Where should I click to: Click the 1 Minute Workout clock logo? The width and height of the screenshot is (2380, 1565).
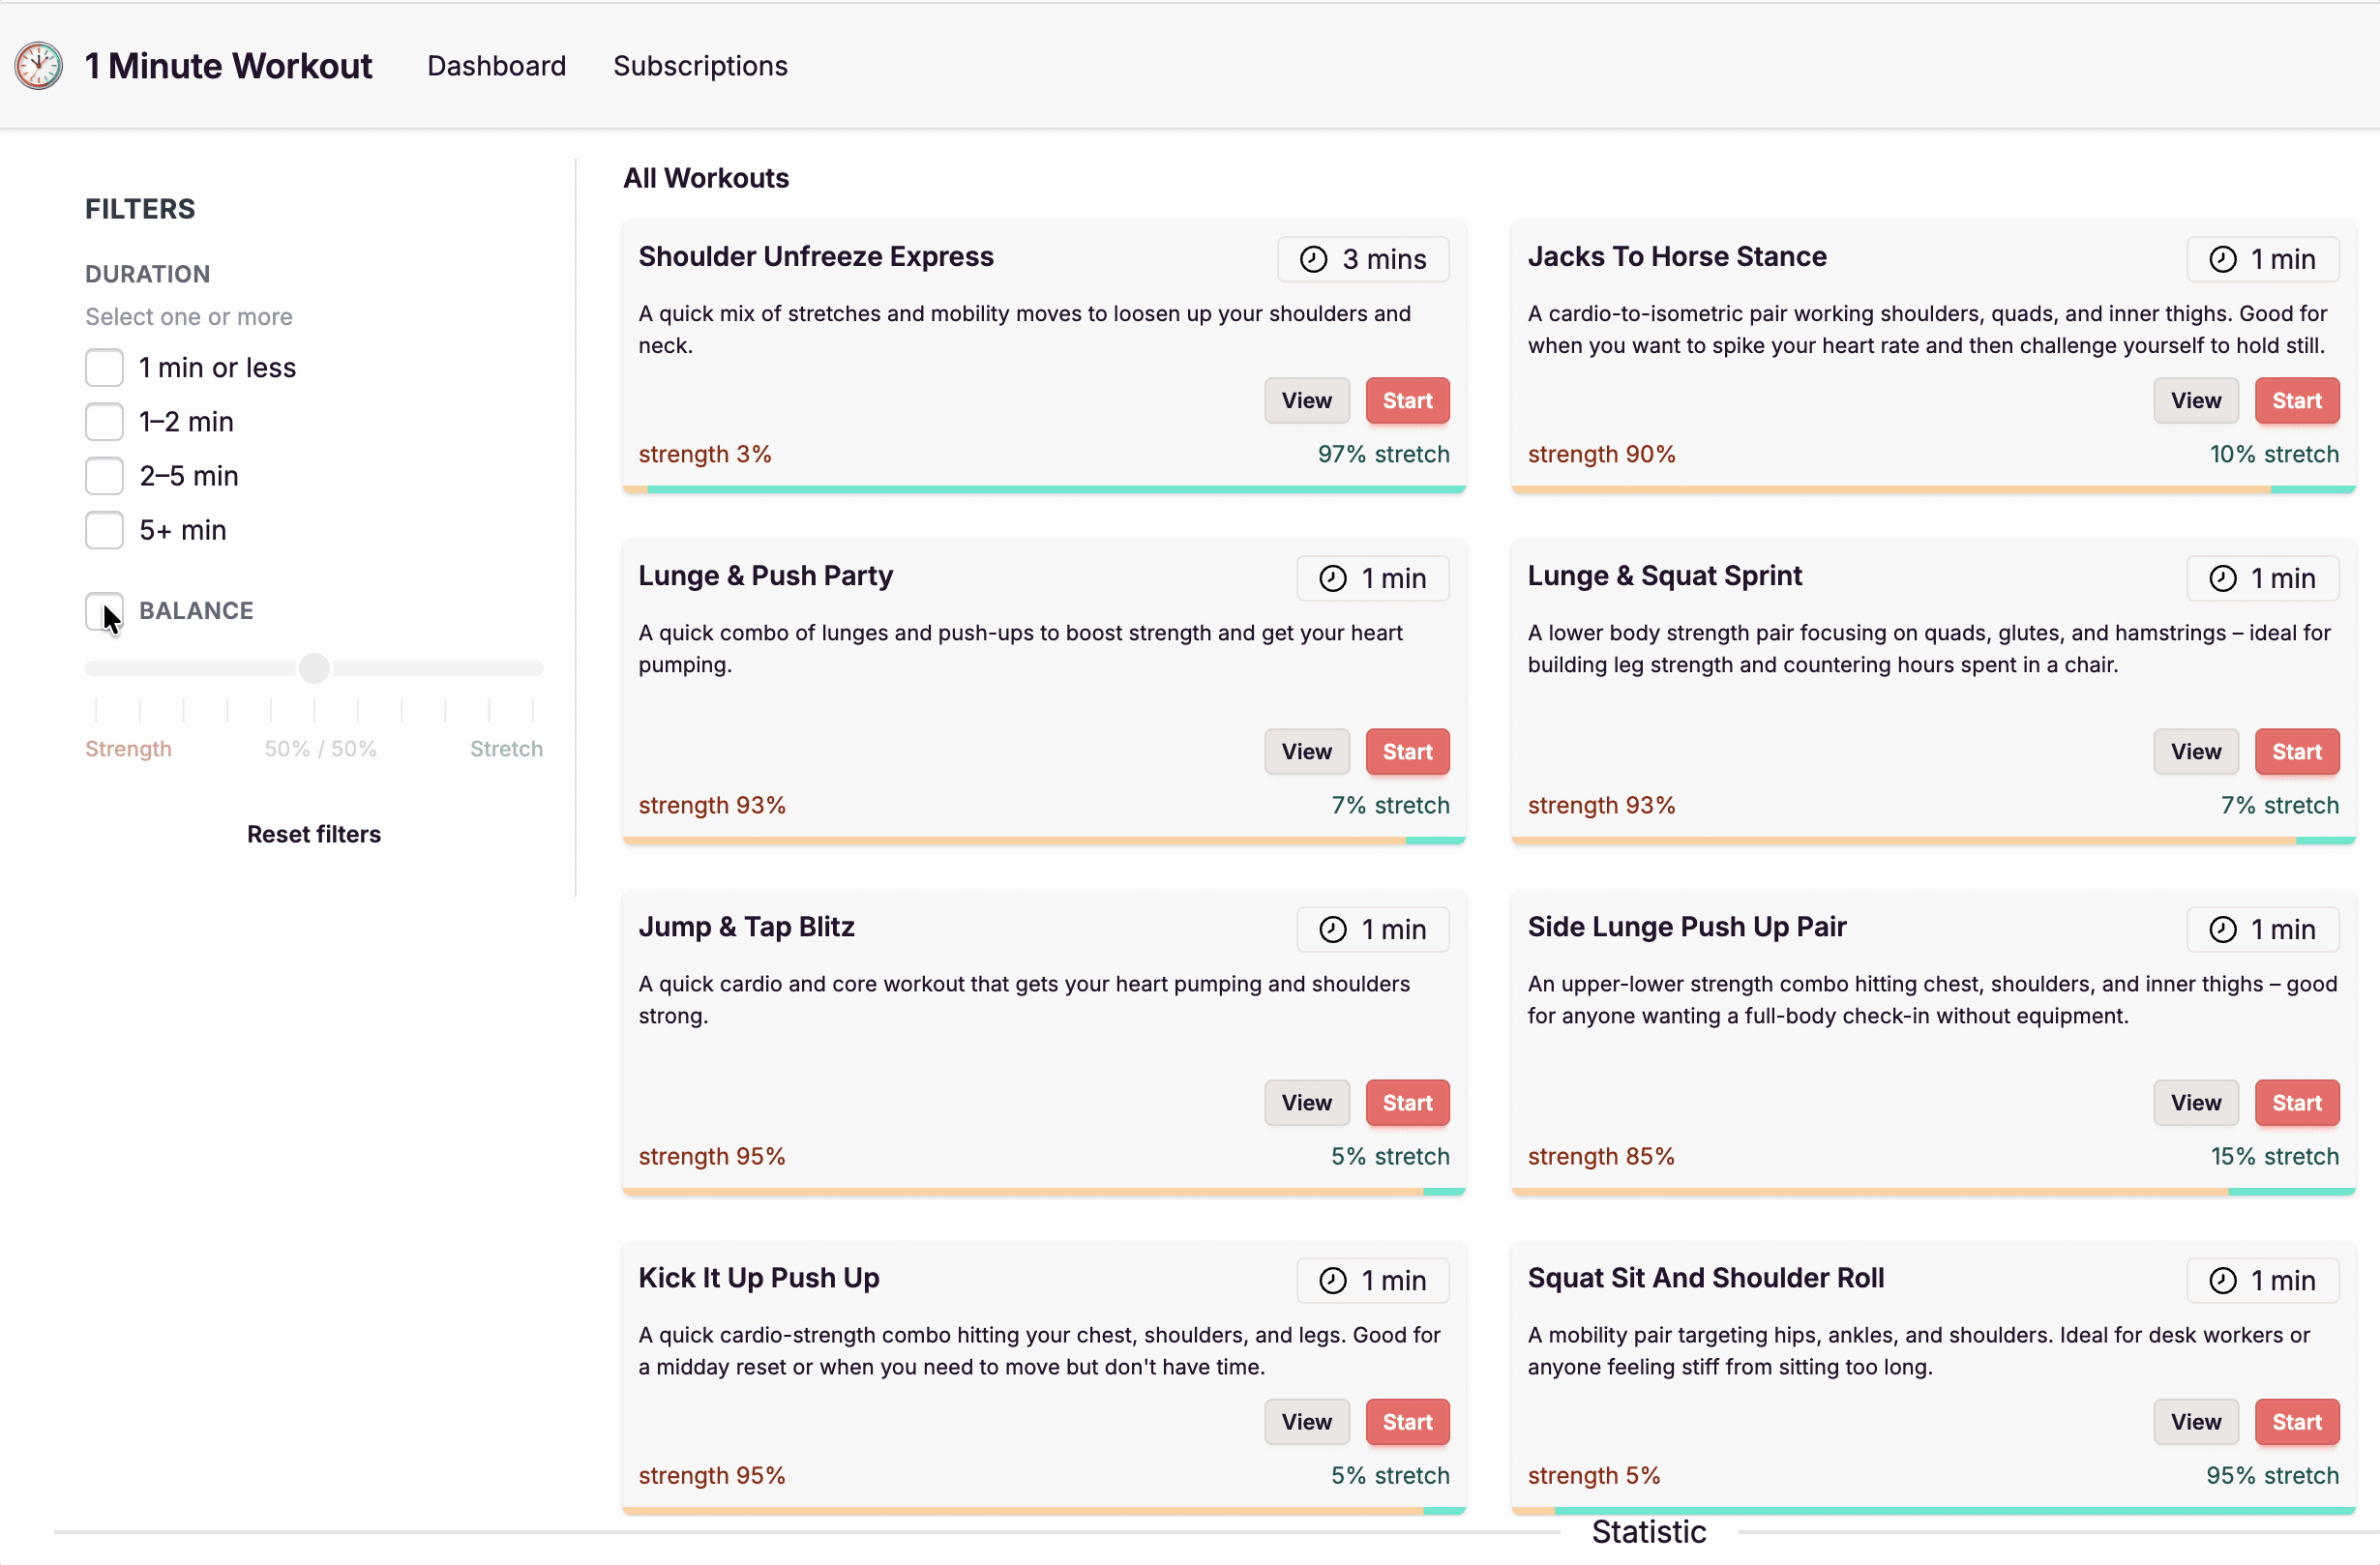click(x=38, y=66)
